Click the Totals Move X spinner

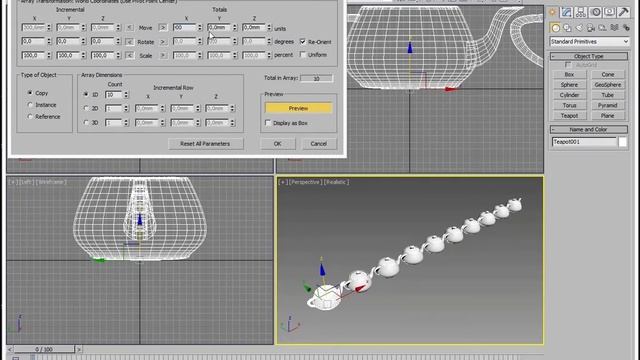[x=200, y=28]
